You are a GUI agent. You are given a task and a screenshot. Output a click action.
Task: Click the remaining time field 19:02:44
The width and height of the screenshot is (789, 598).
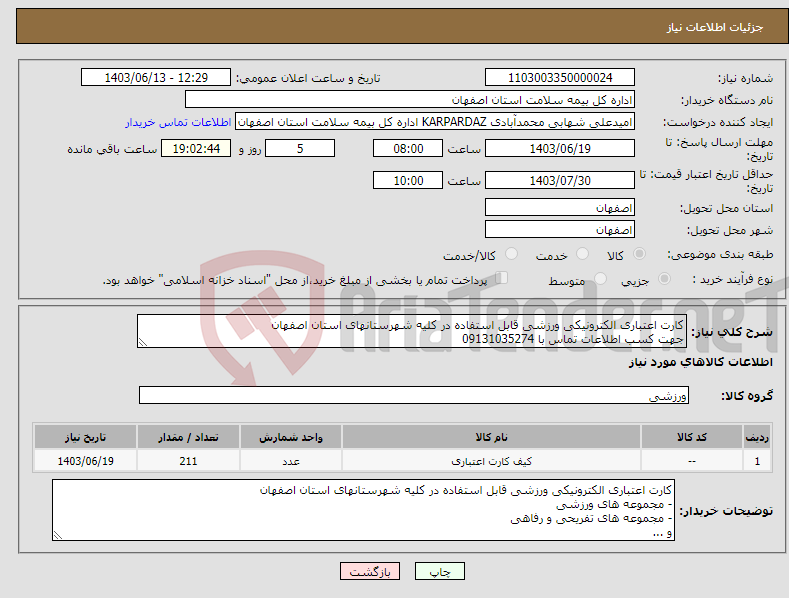tap(196, 148)
